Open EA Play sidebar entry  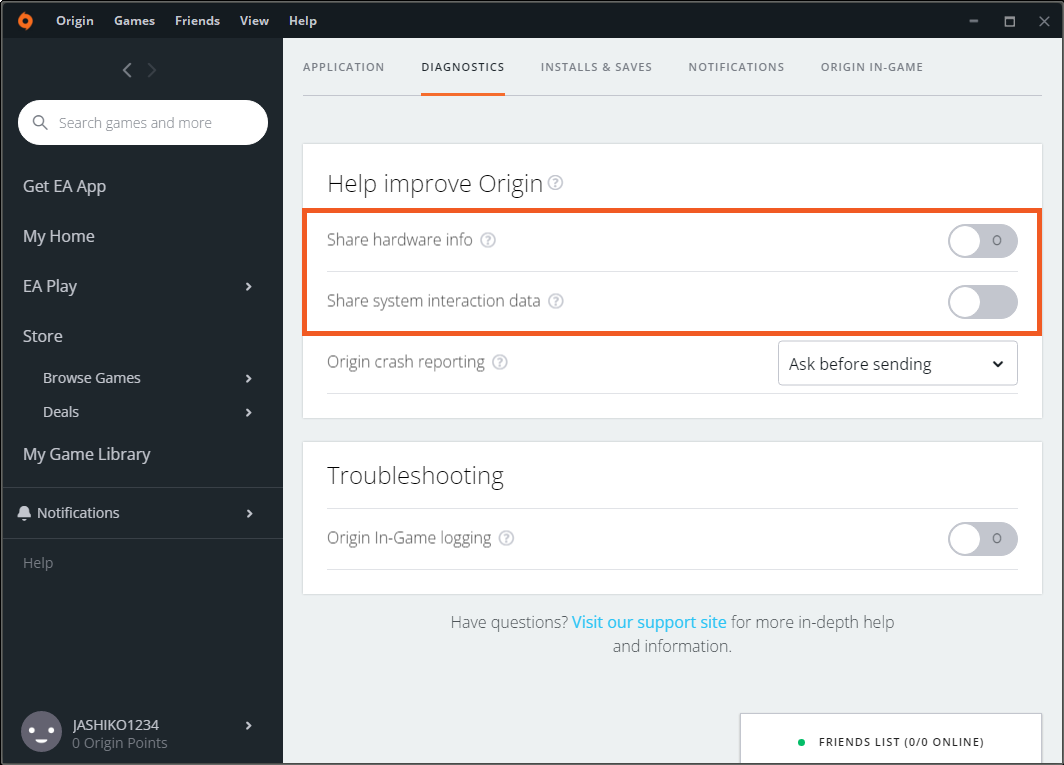pyautogui.click(x=50, y=286)
